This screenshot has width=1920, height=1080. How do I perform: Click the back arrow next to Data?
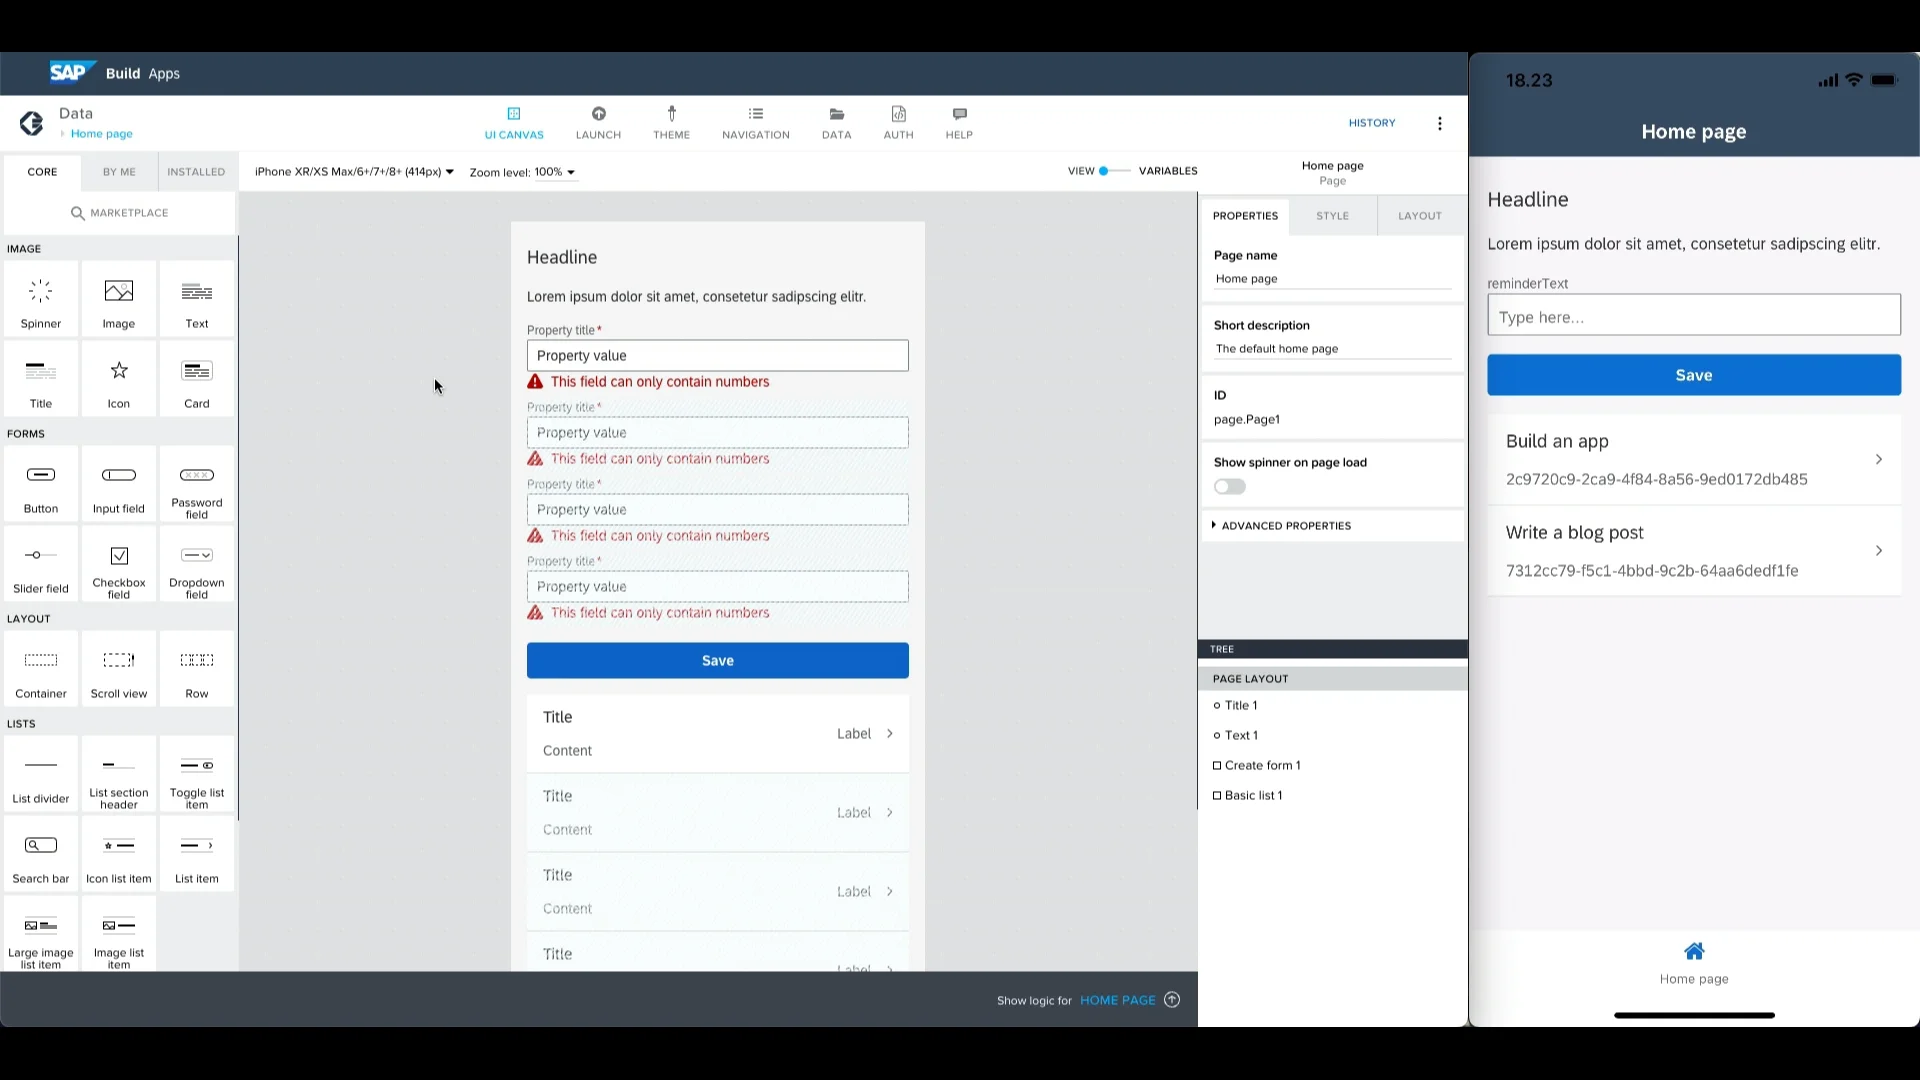(x=30, y=122)
